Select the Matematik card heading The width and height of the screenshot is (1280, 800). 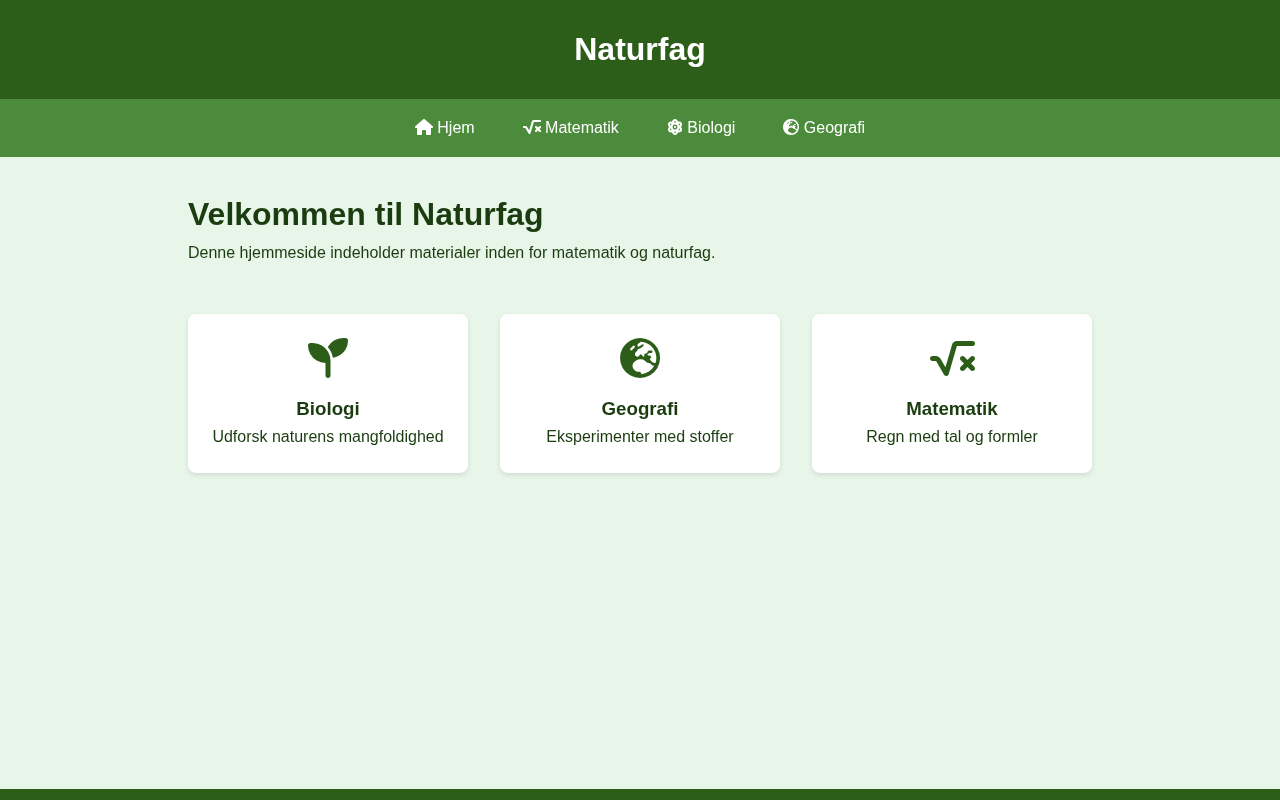[x=952, y=409]
